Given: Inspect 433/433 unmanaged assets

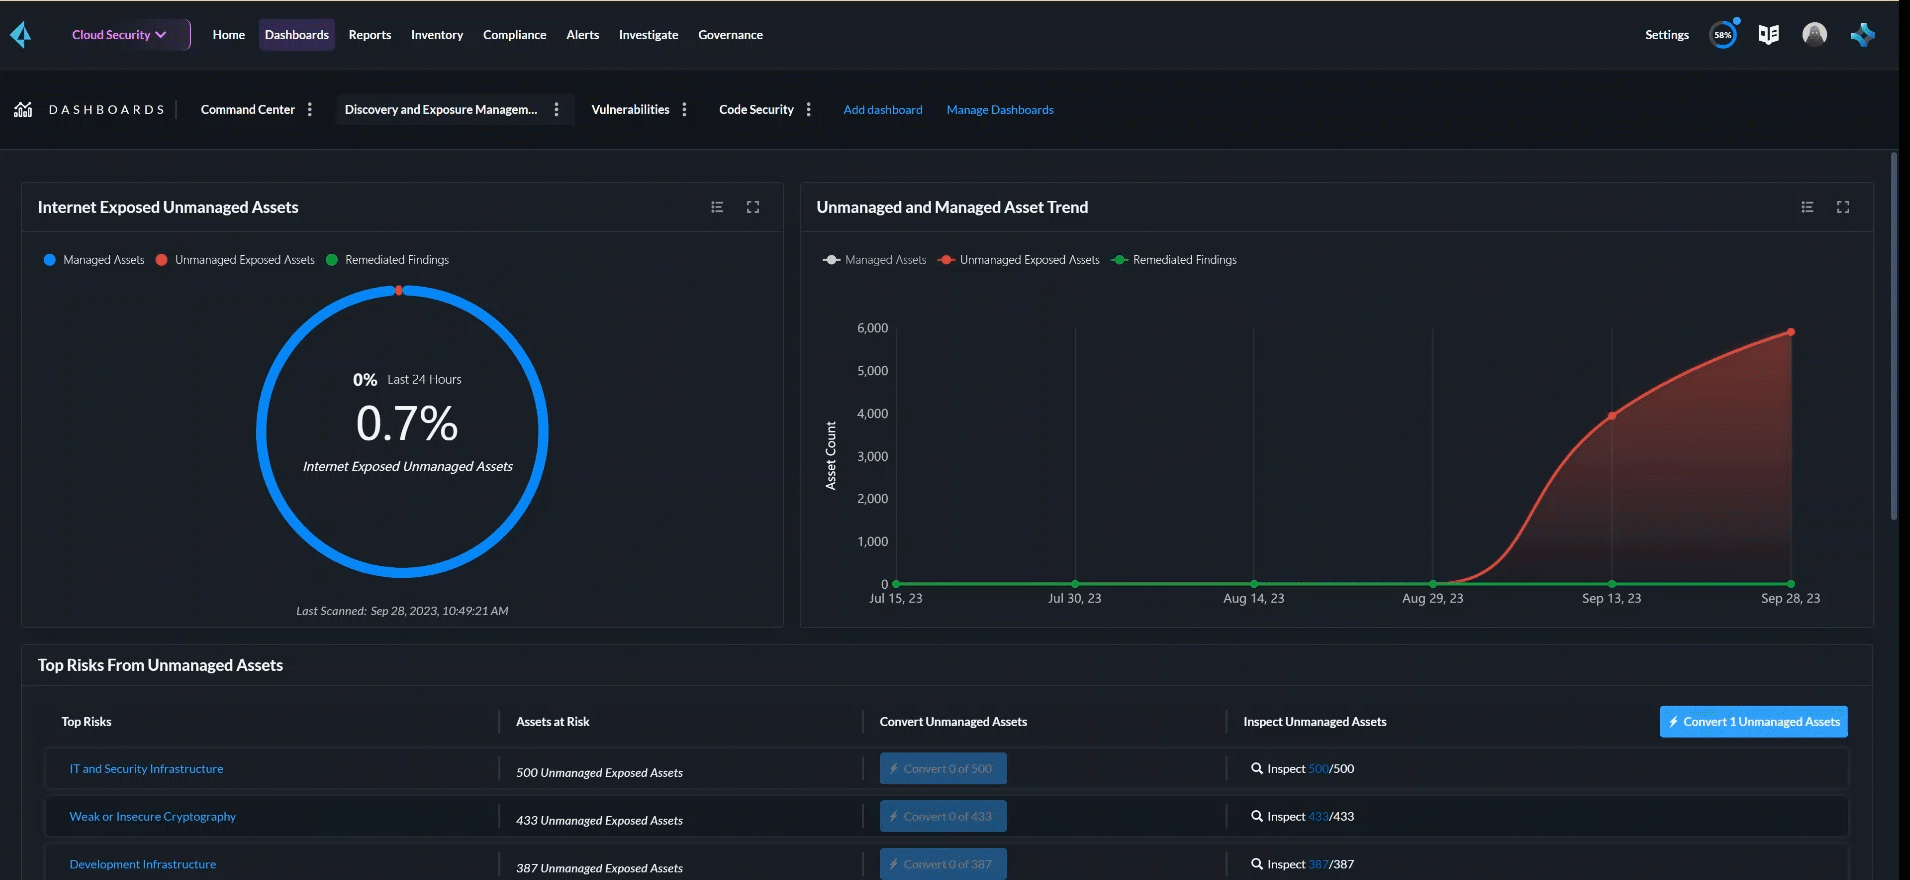Looking at the screenshot, I should click(1302, 817).
